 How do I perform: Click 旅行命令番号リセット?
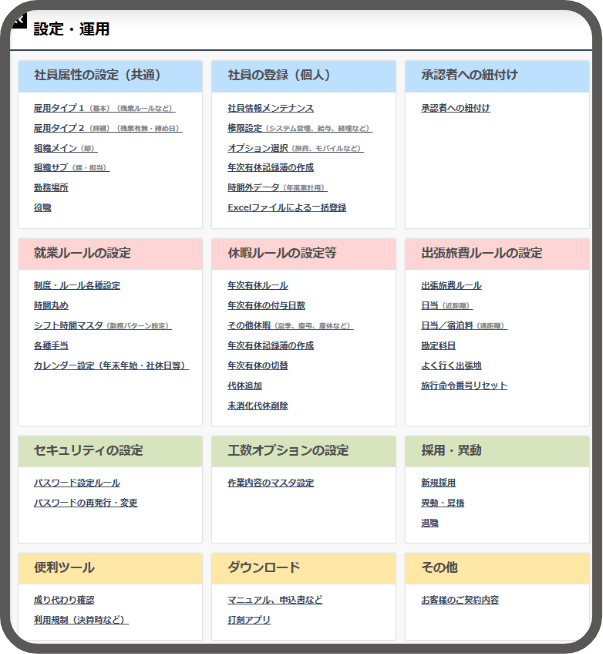464,385
